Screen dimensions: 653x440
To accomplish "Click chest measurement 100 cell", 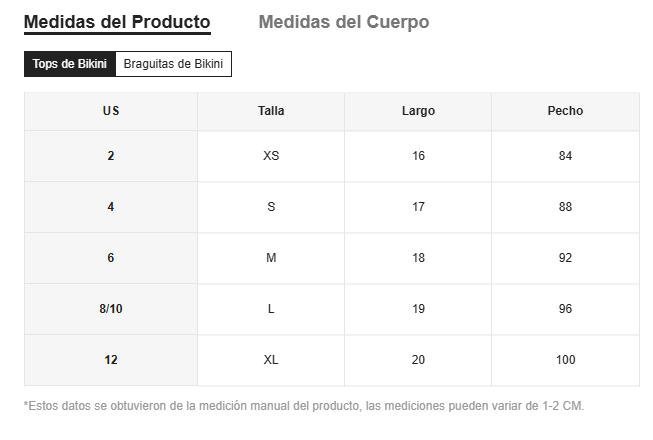I will (565, 360).
